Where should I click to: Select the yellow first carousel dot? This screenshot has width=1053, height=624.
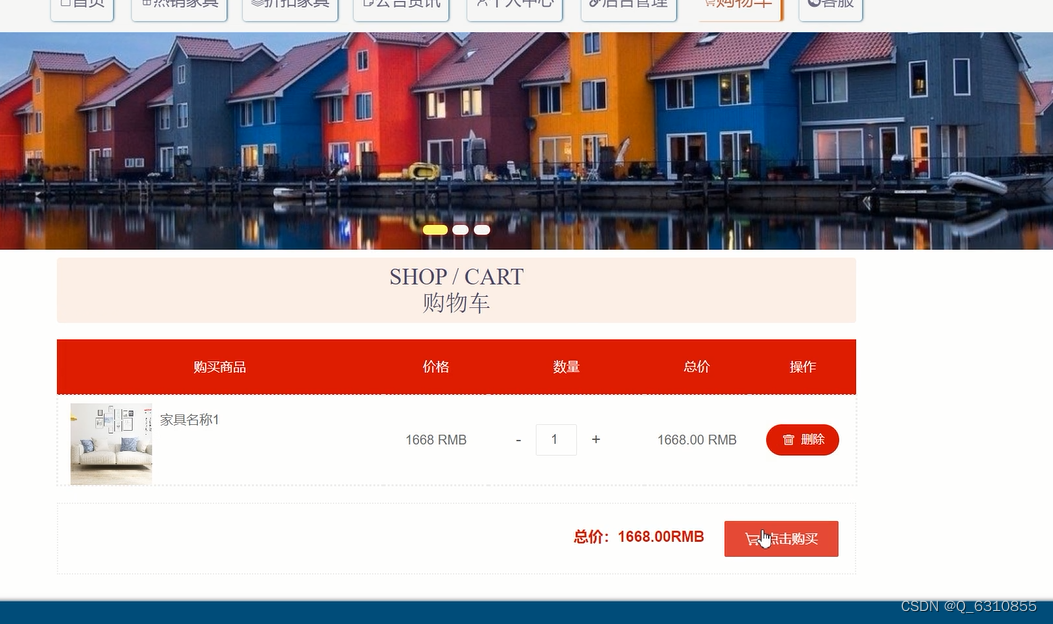[x=435, y=230]
